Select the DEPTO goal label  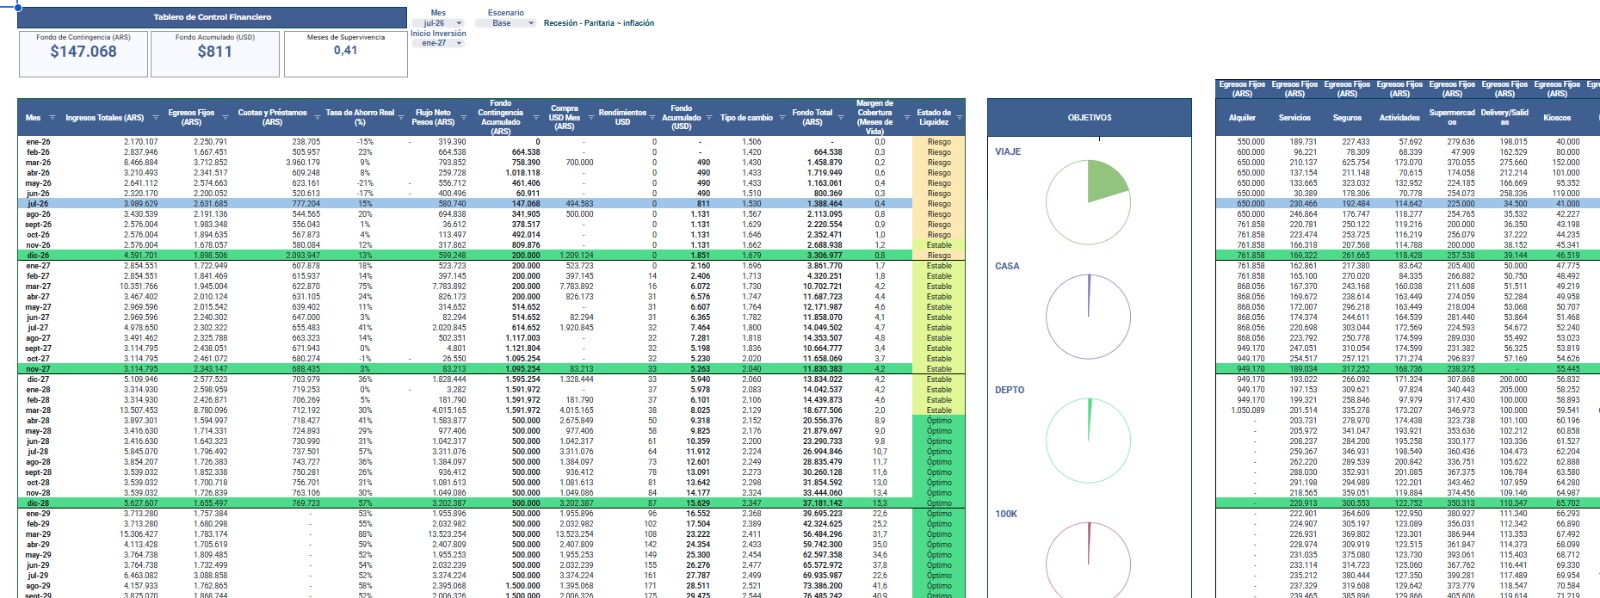pos(1010,390)
